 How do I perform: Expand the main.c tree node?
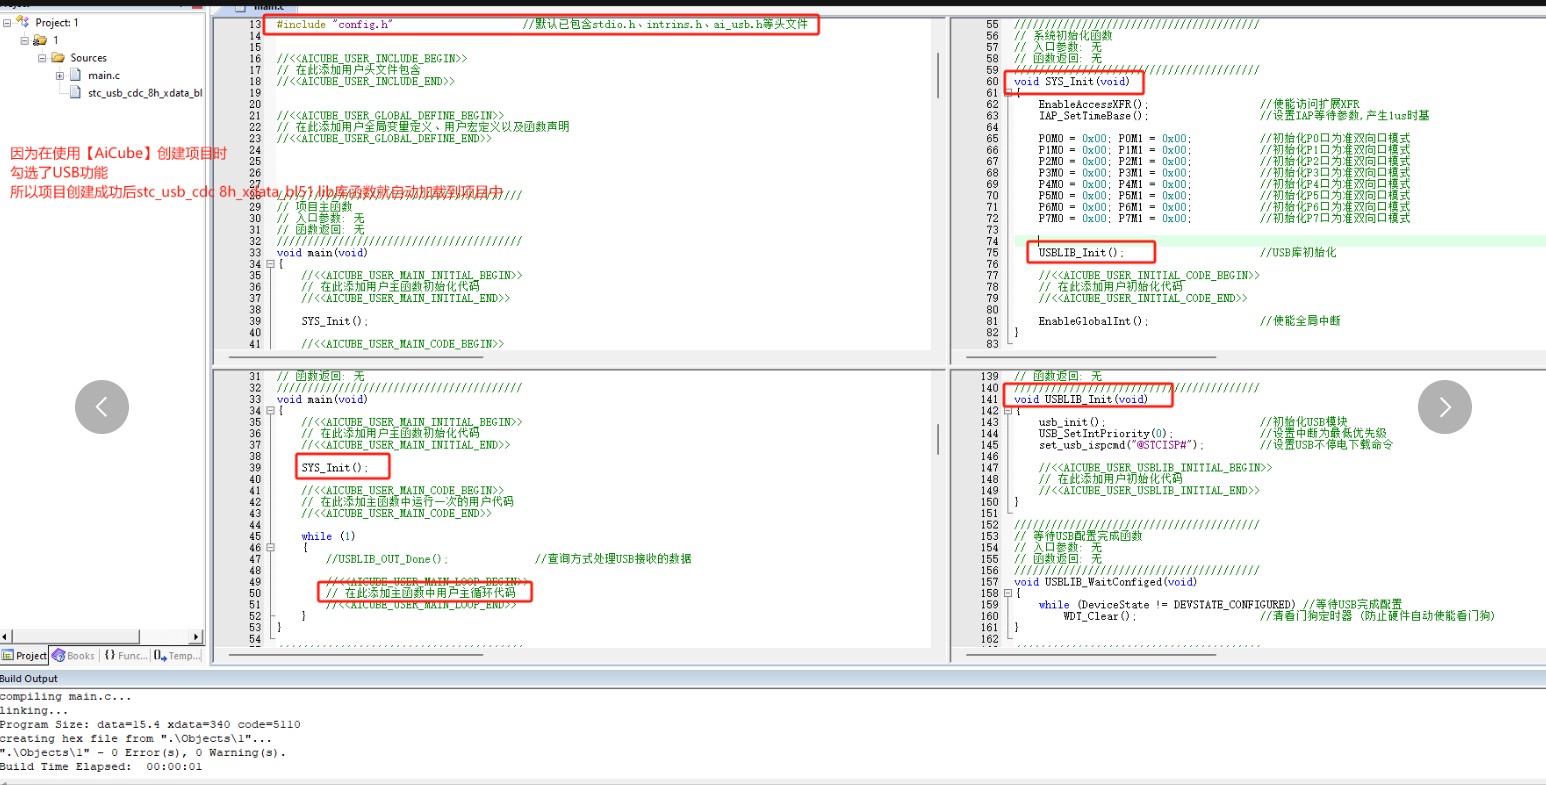click(59, 76)
